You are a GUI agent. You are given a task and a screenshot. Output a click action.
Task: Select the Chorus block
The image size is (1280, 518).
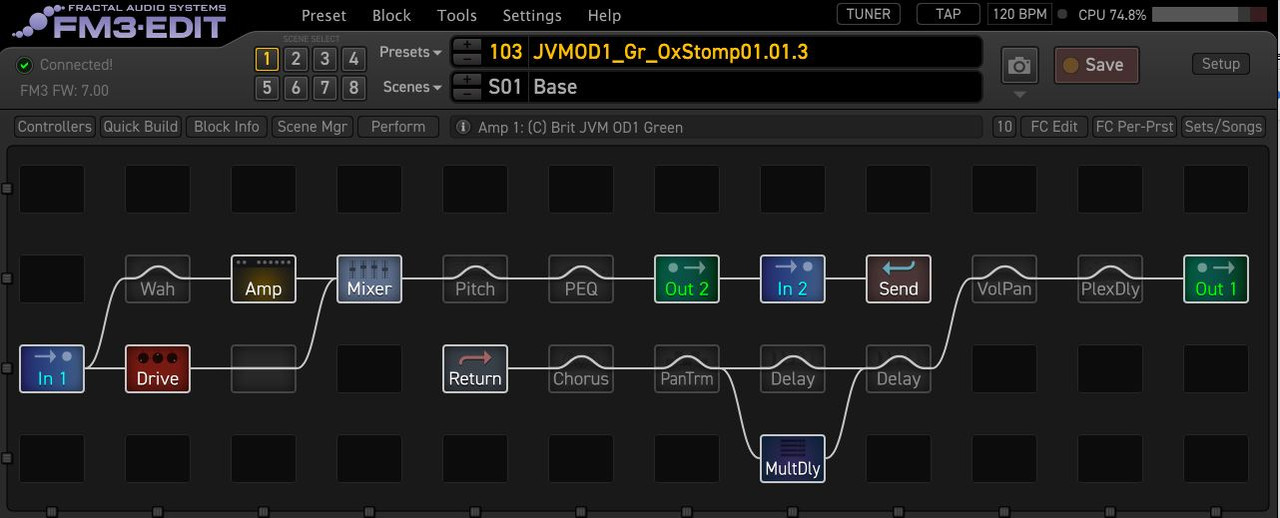point(581,369)
